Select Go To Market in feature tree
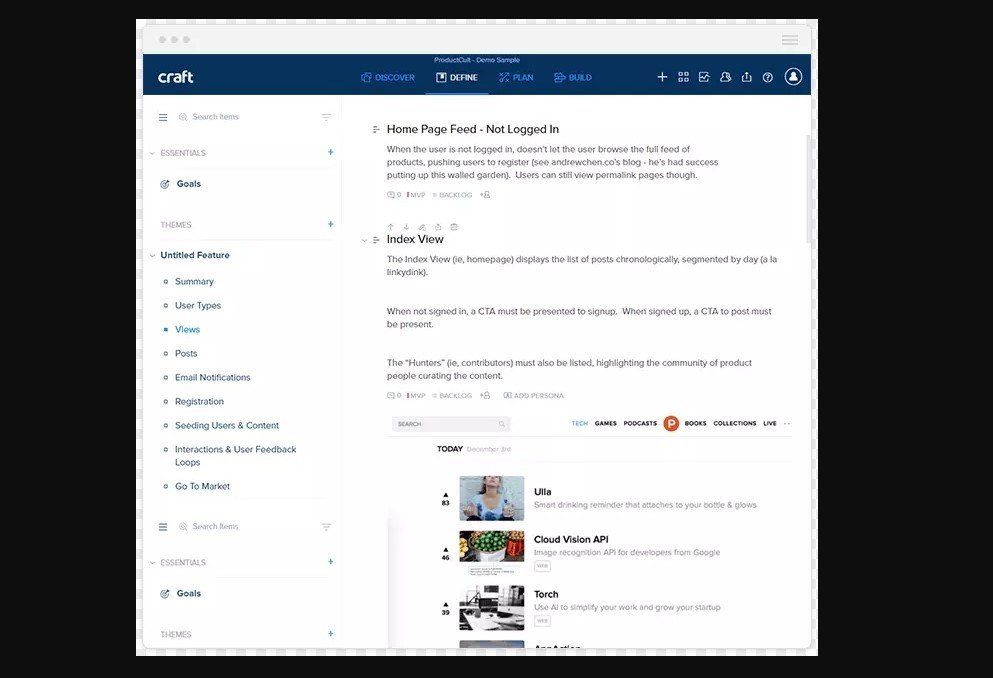The image size is (993, 678). (203, 487)
